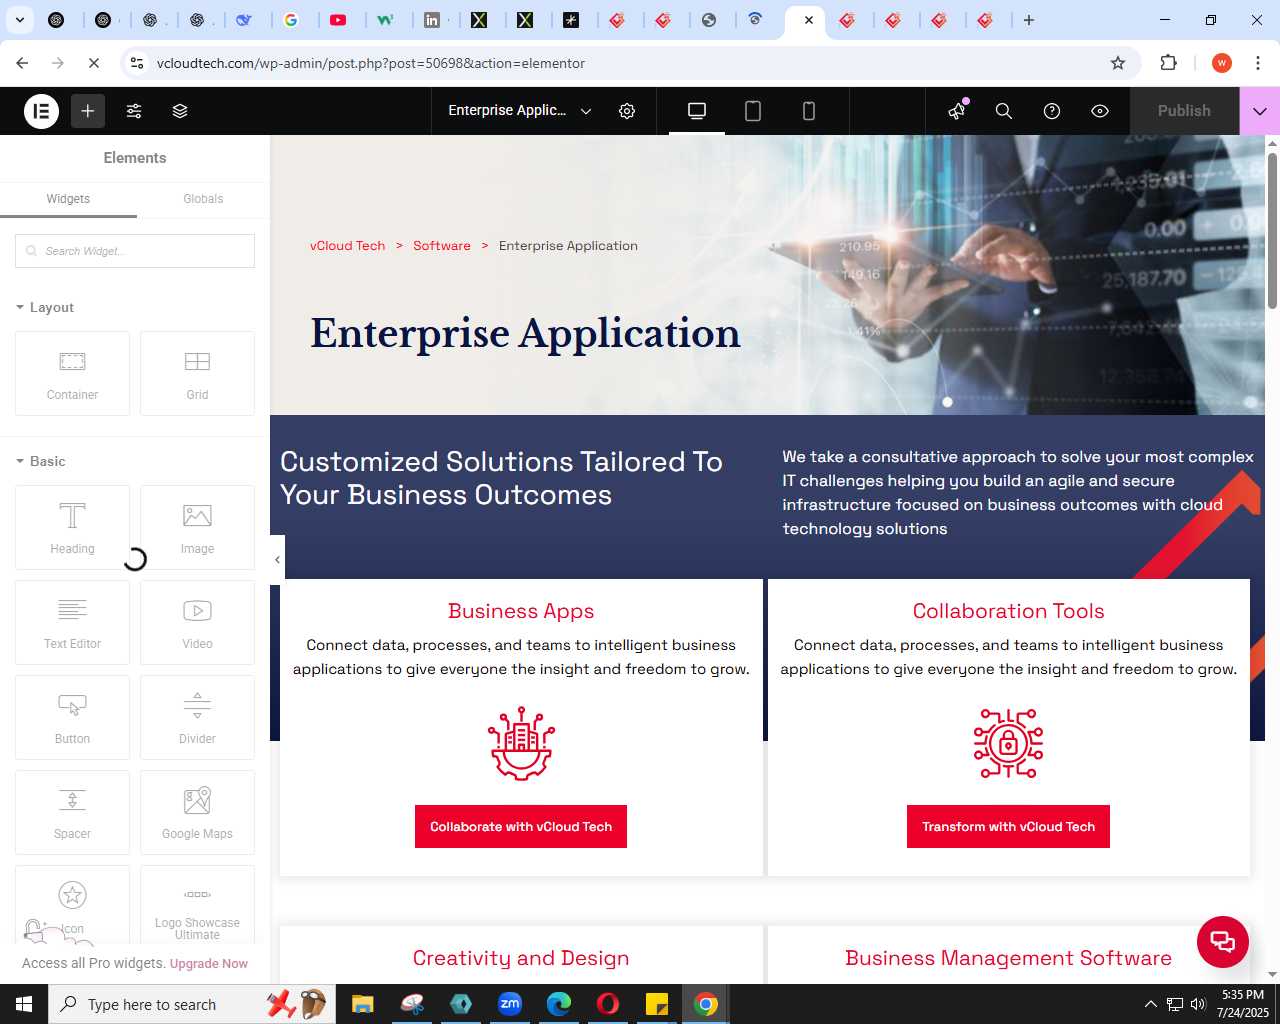The height and width of the screenshot is (1024, 1280).
Task: Click the Collaboration Tools padlock circuit icon
Action: coord(1008,743)
